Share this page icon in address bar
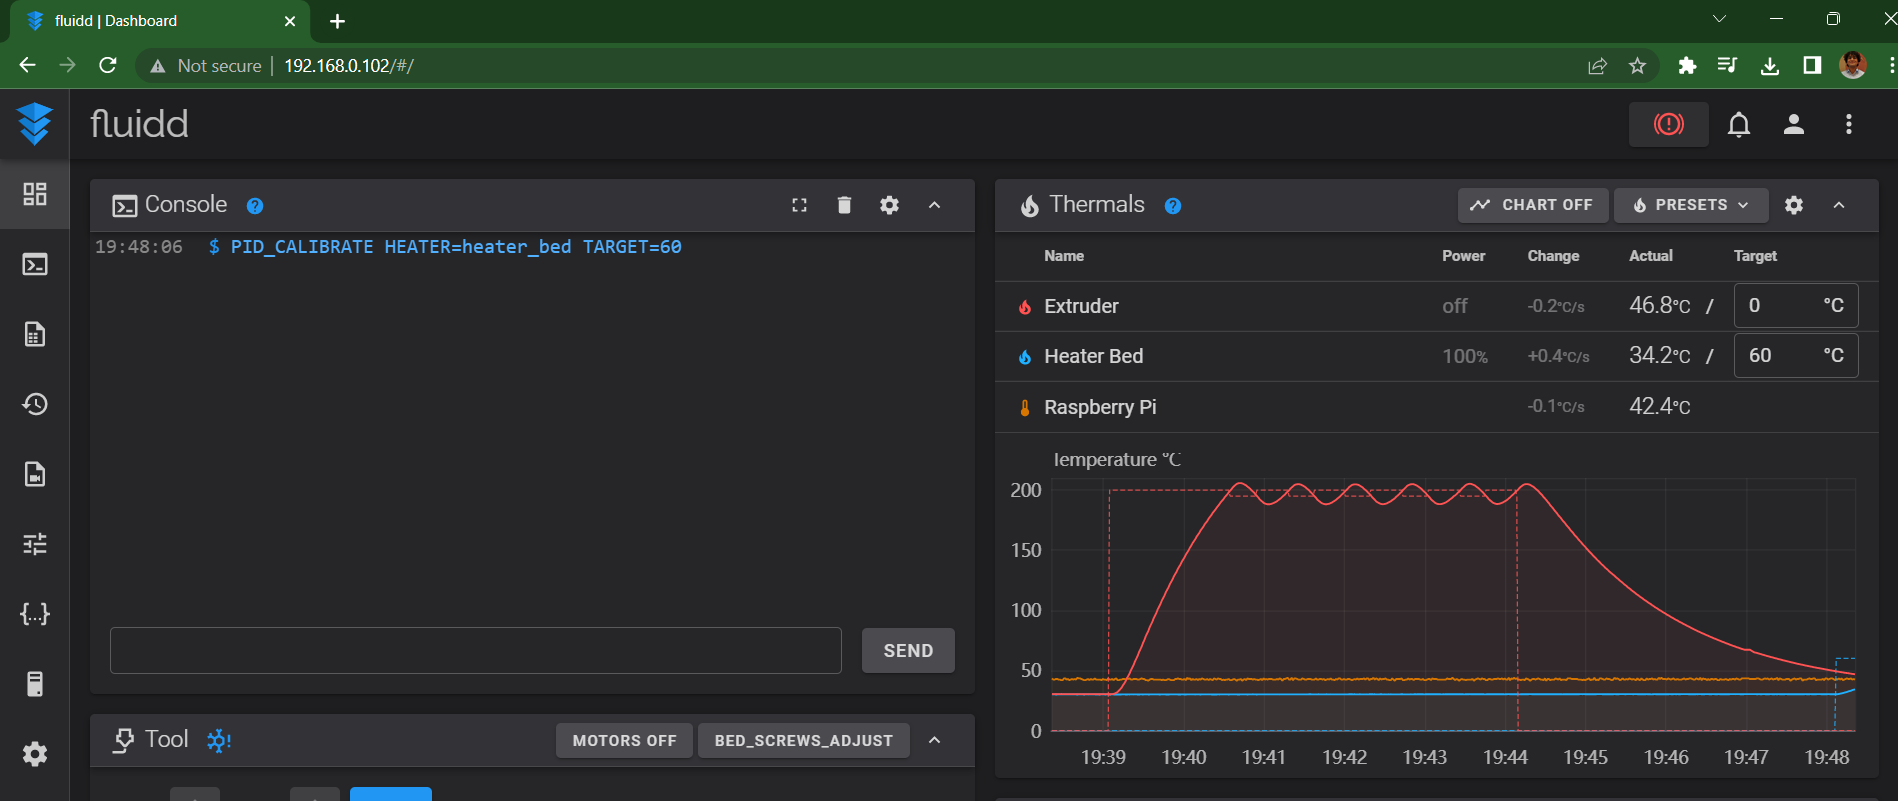The width and height of the screenshot is (1898, 801). point(1597,66)
